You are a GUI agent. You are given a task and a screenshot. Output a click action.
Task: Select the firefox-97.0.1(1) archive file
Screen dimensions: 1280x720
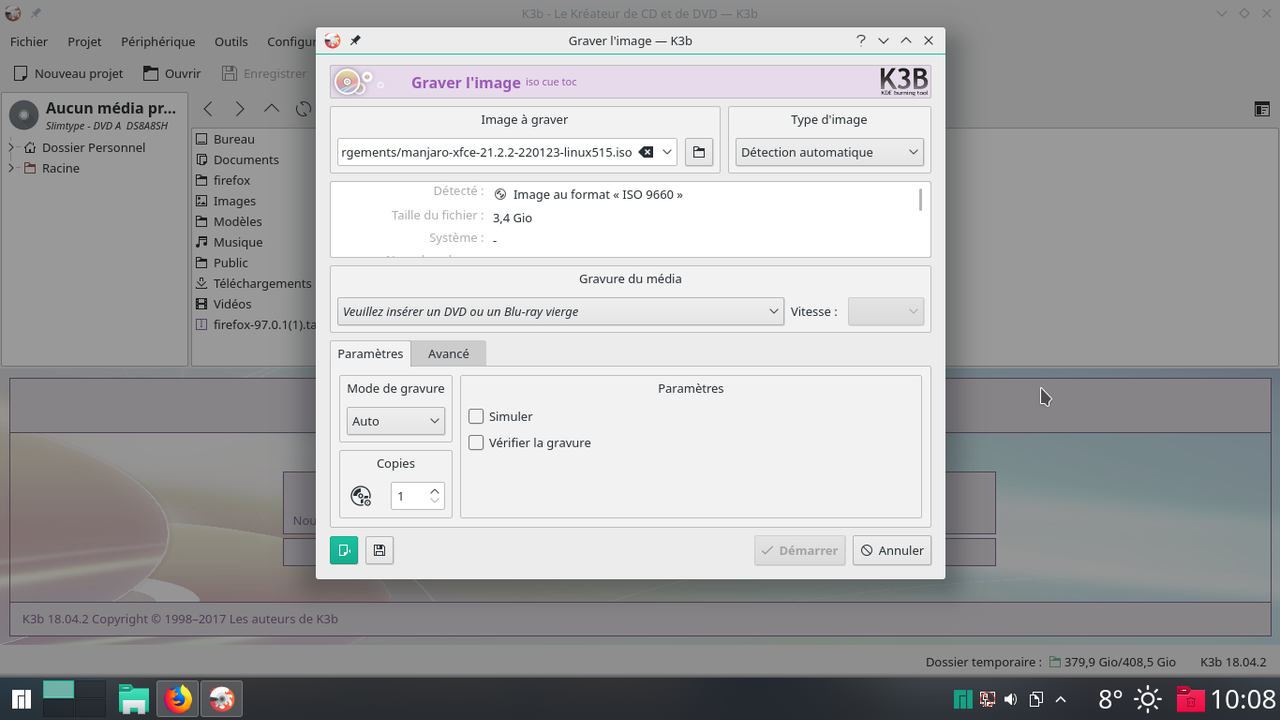pos(255,325)
